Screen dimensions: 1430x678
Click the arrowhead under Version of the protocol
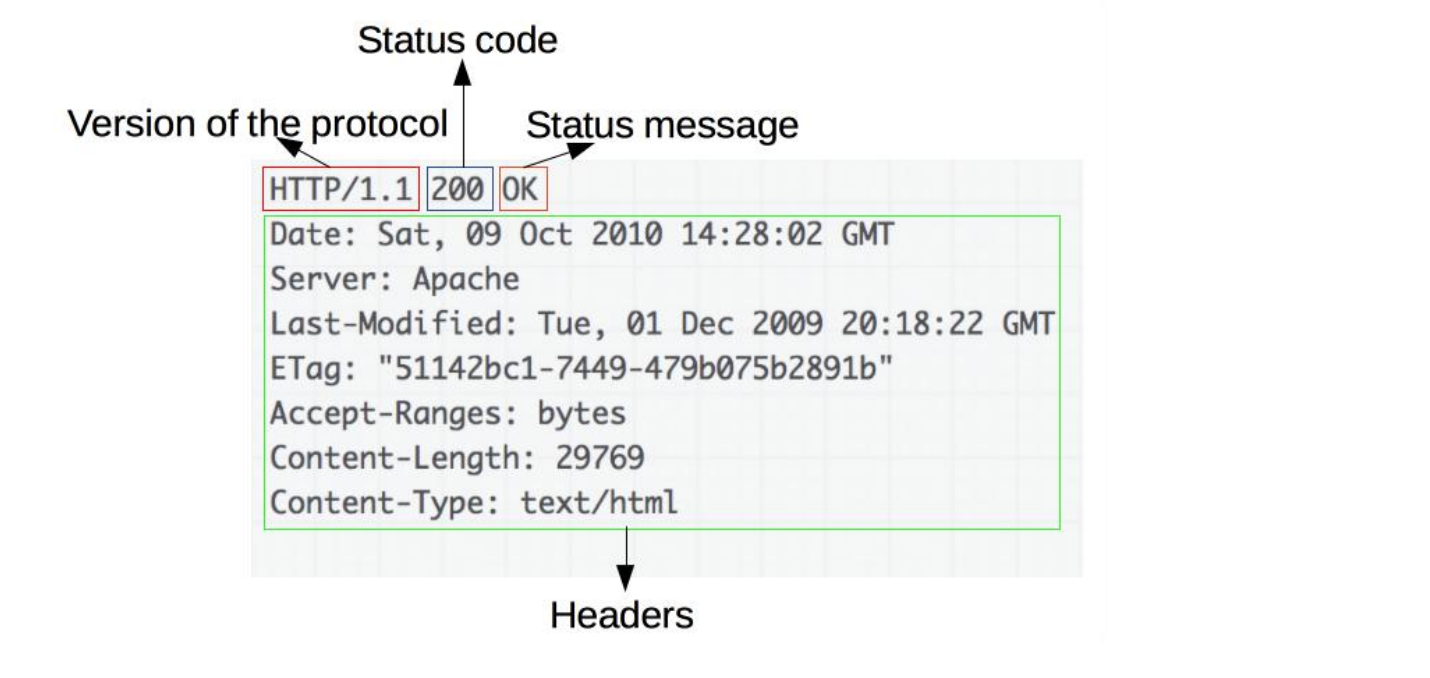tap(291, 147)
